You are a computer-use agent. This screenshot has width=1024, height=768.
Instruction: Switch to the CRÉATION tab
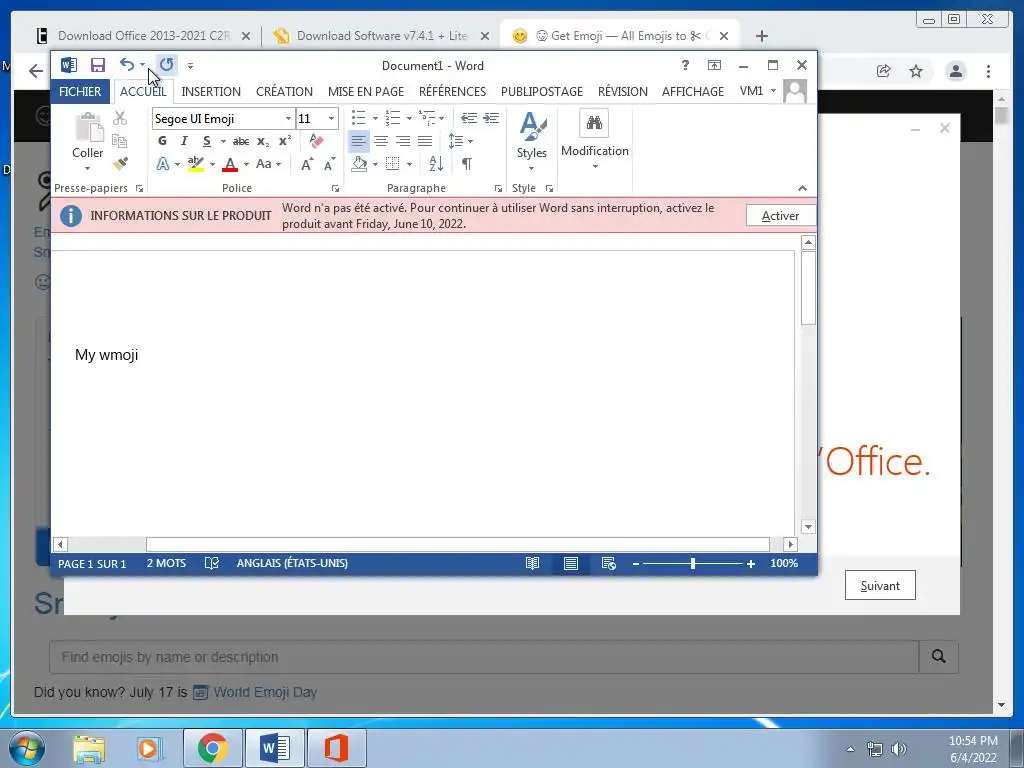(284, 91)
